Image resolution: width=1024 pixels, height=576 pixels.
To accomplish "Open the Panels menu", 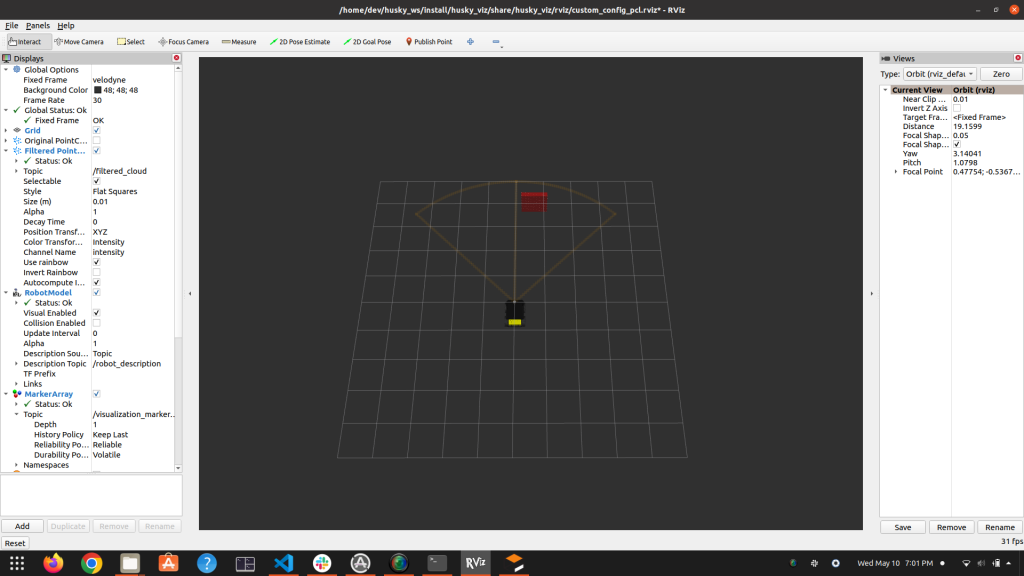I will (x=38, y=25).
